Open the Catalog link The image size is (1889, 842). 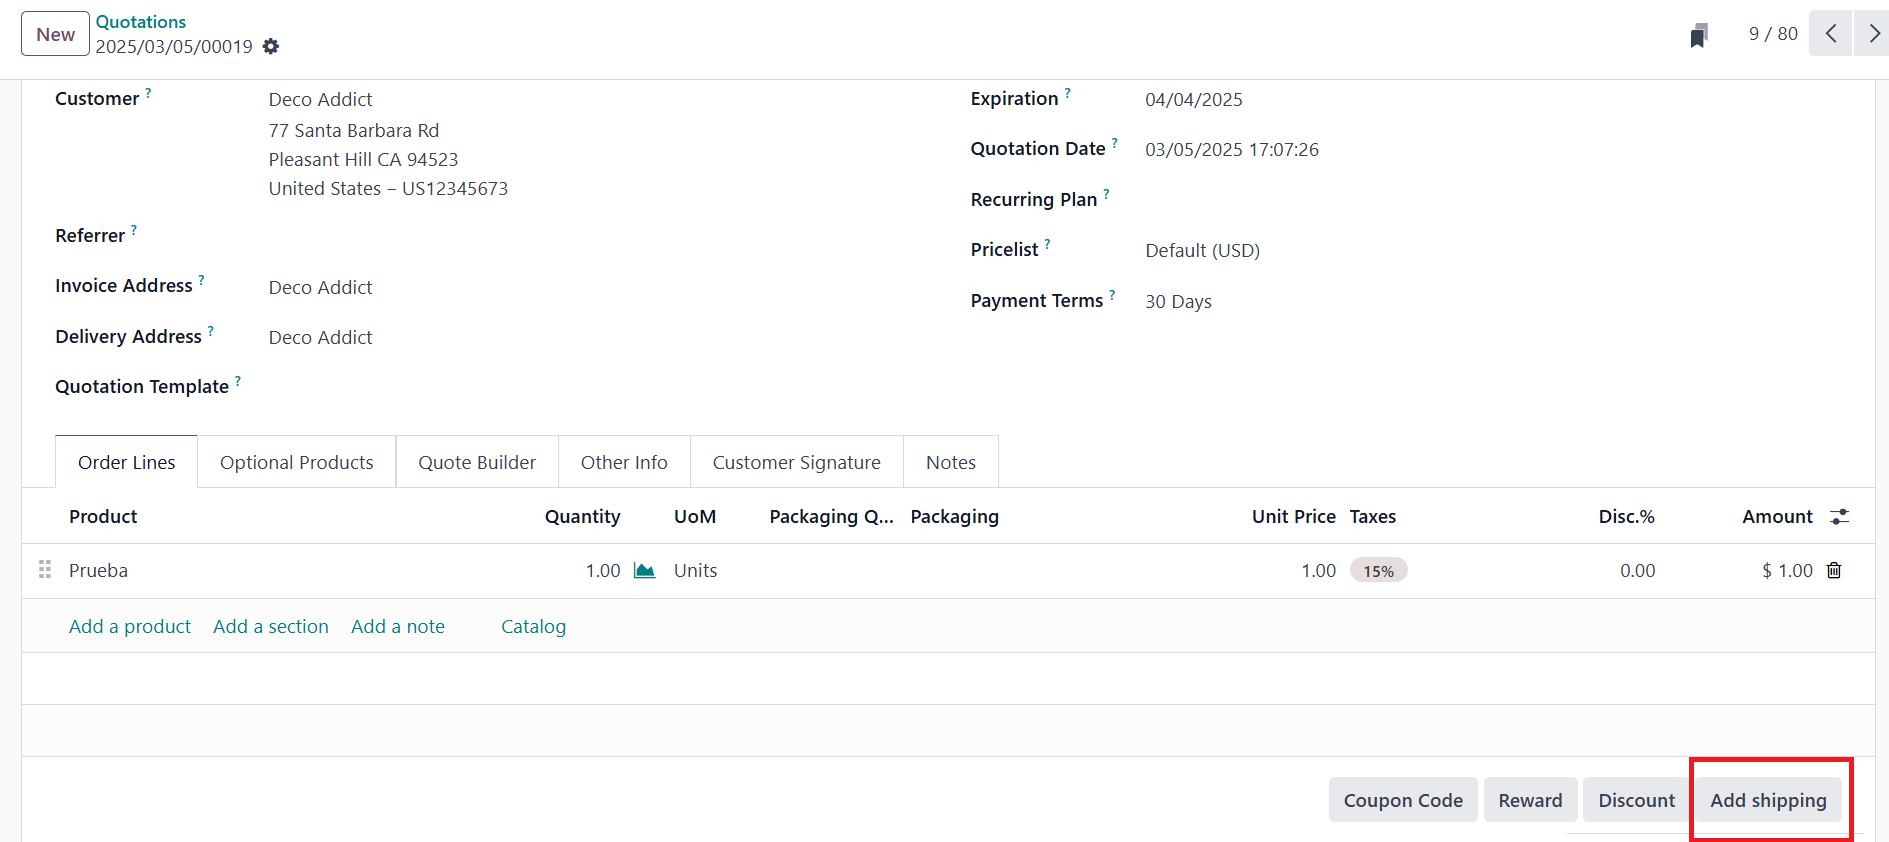533,627
